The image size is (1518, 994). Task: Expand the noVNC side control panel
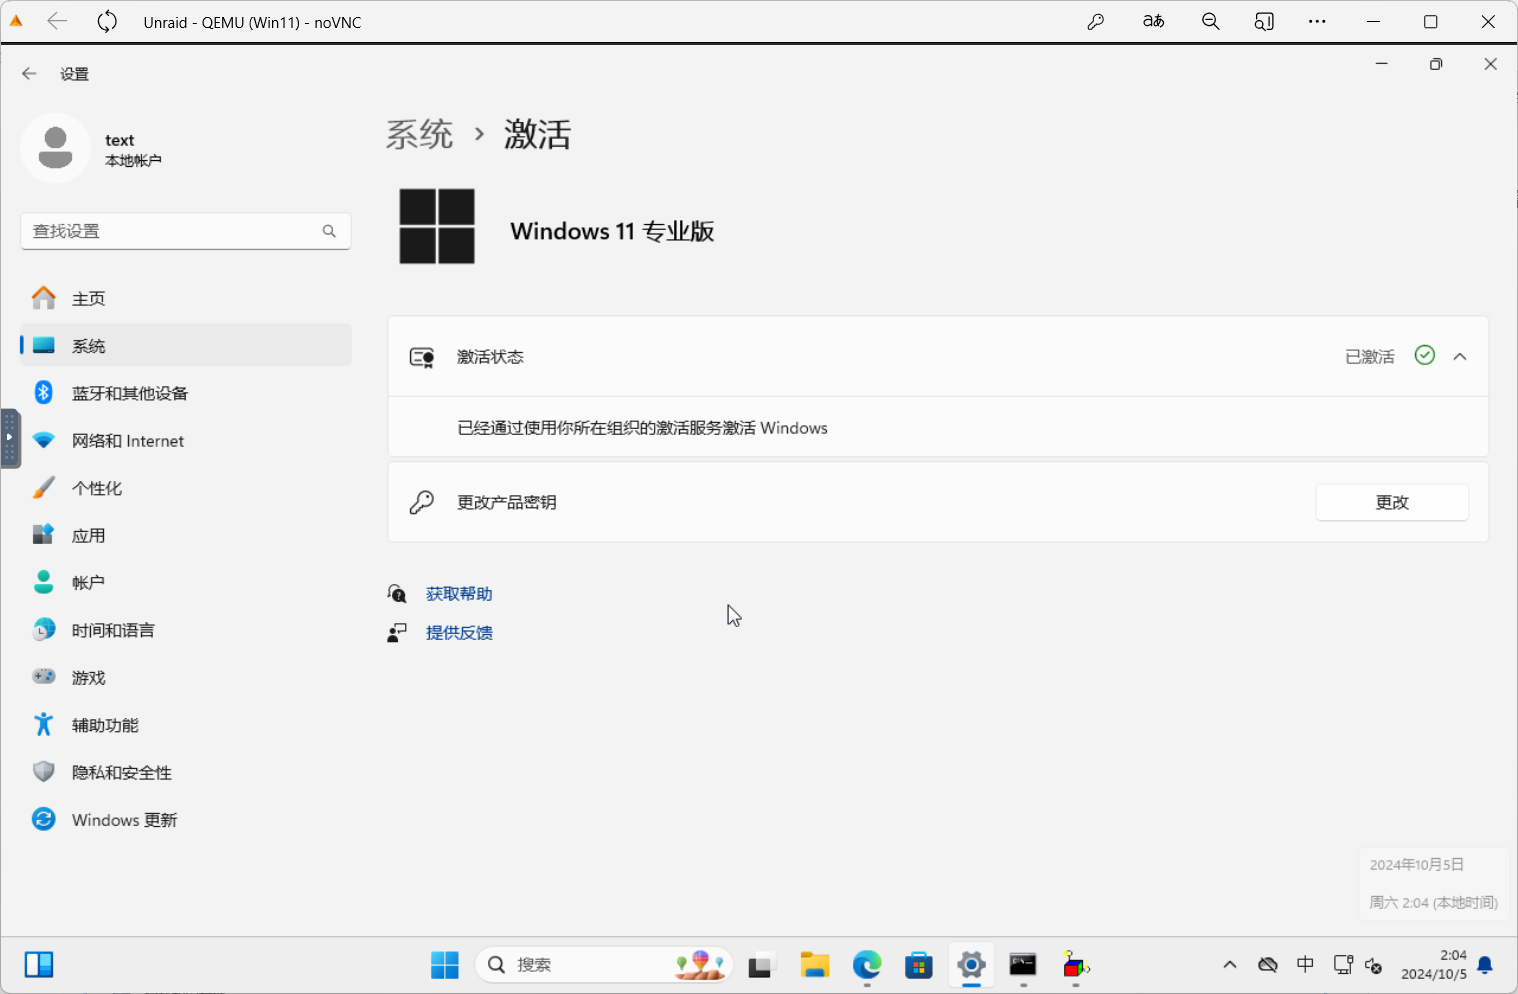[x=10, y=438]
